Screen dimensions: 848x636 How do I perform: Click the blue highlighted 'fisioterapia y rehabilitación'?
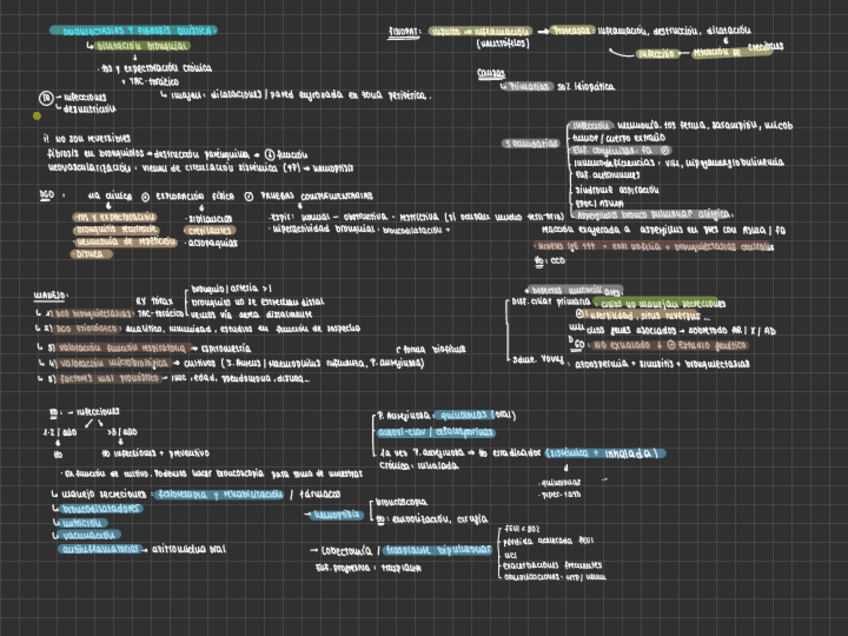[218, 494]
